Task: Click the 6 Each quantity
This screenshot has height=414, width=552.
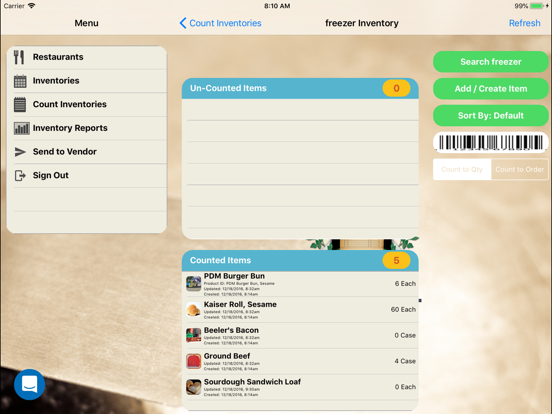Action: (x=405, y=284)
